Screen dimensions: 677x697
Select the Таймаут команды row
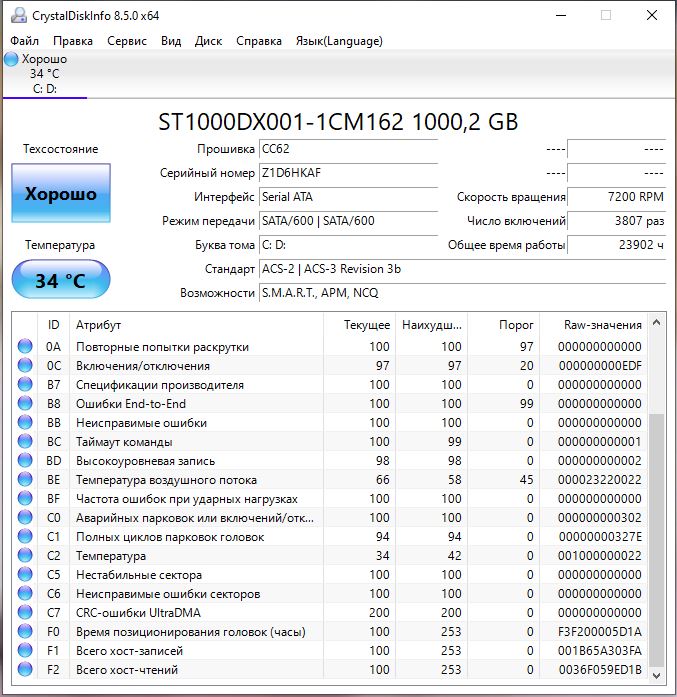[330, 441]
